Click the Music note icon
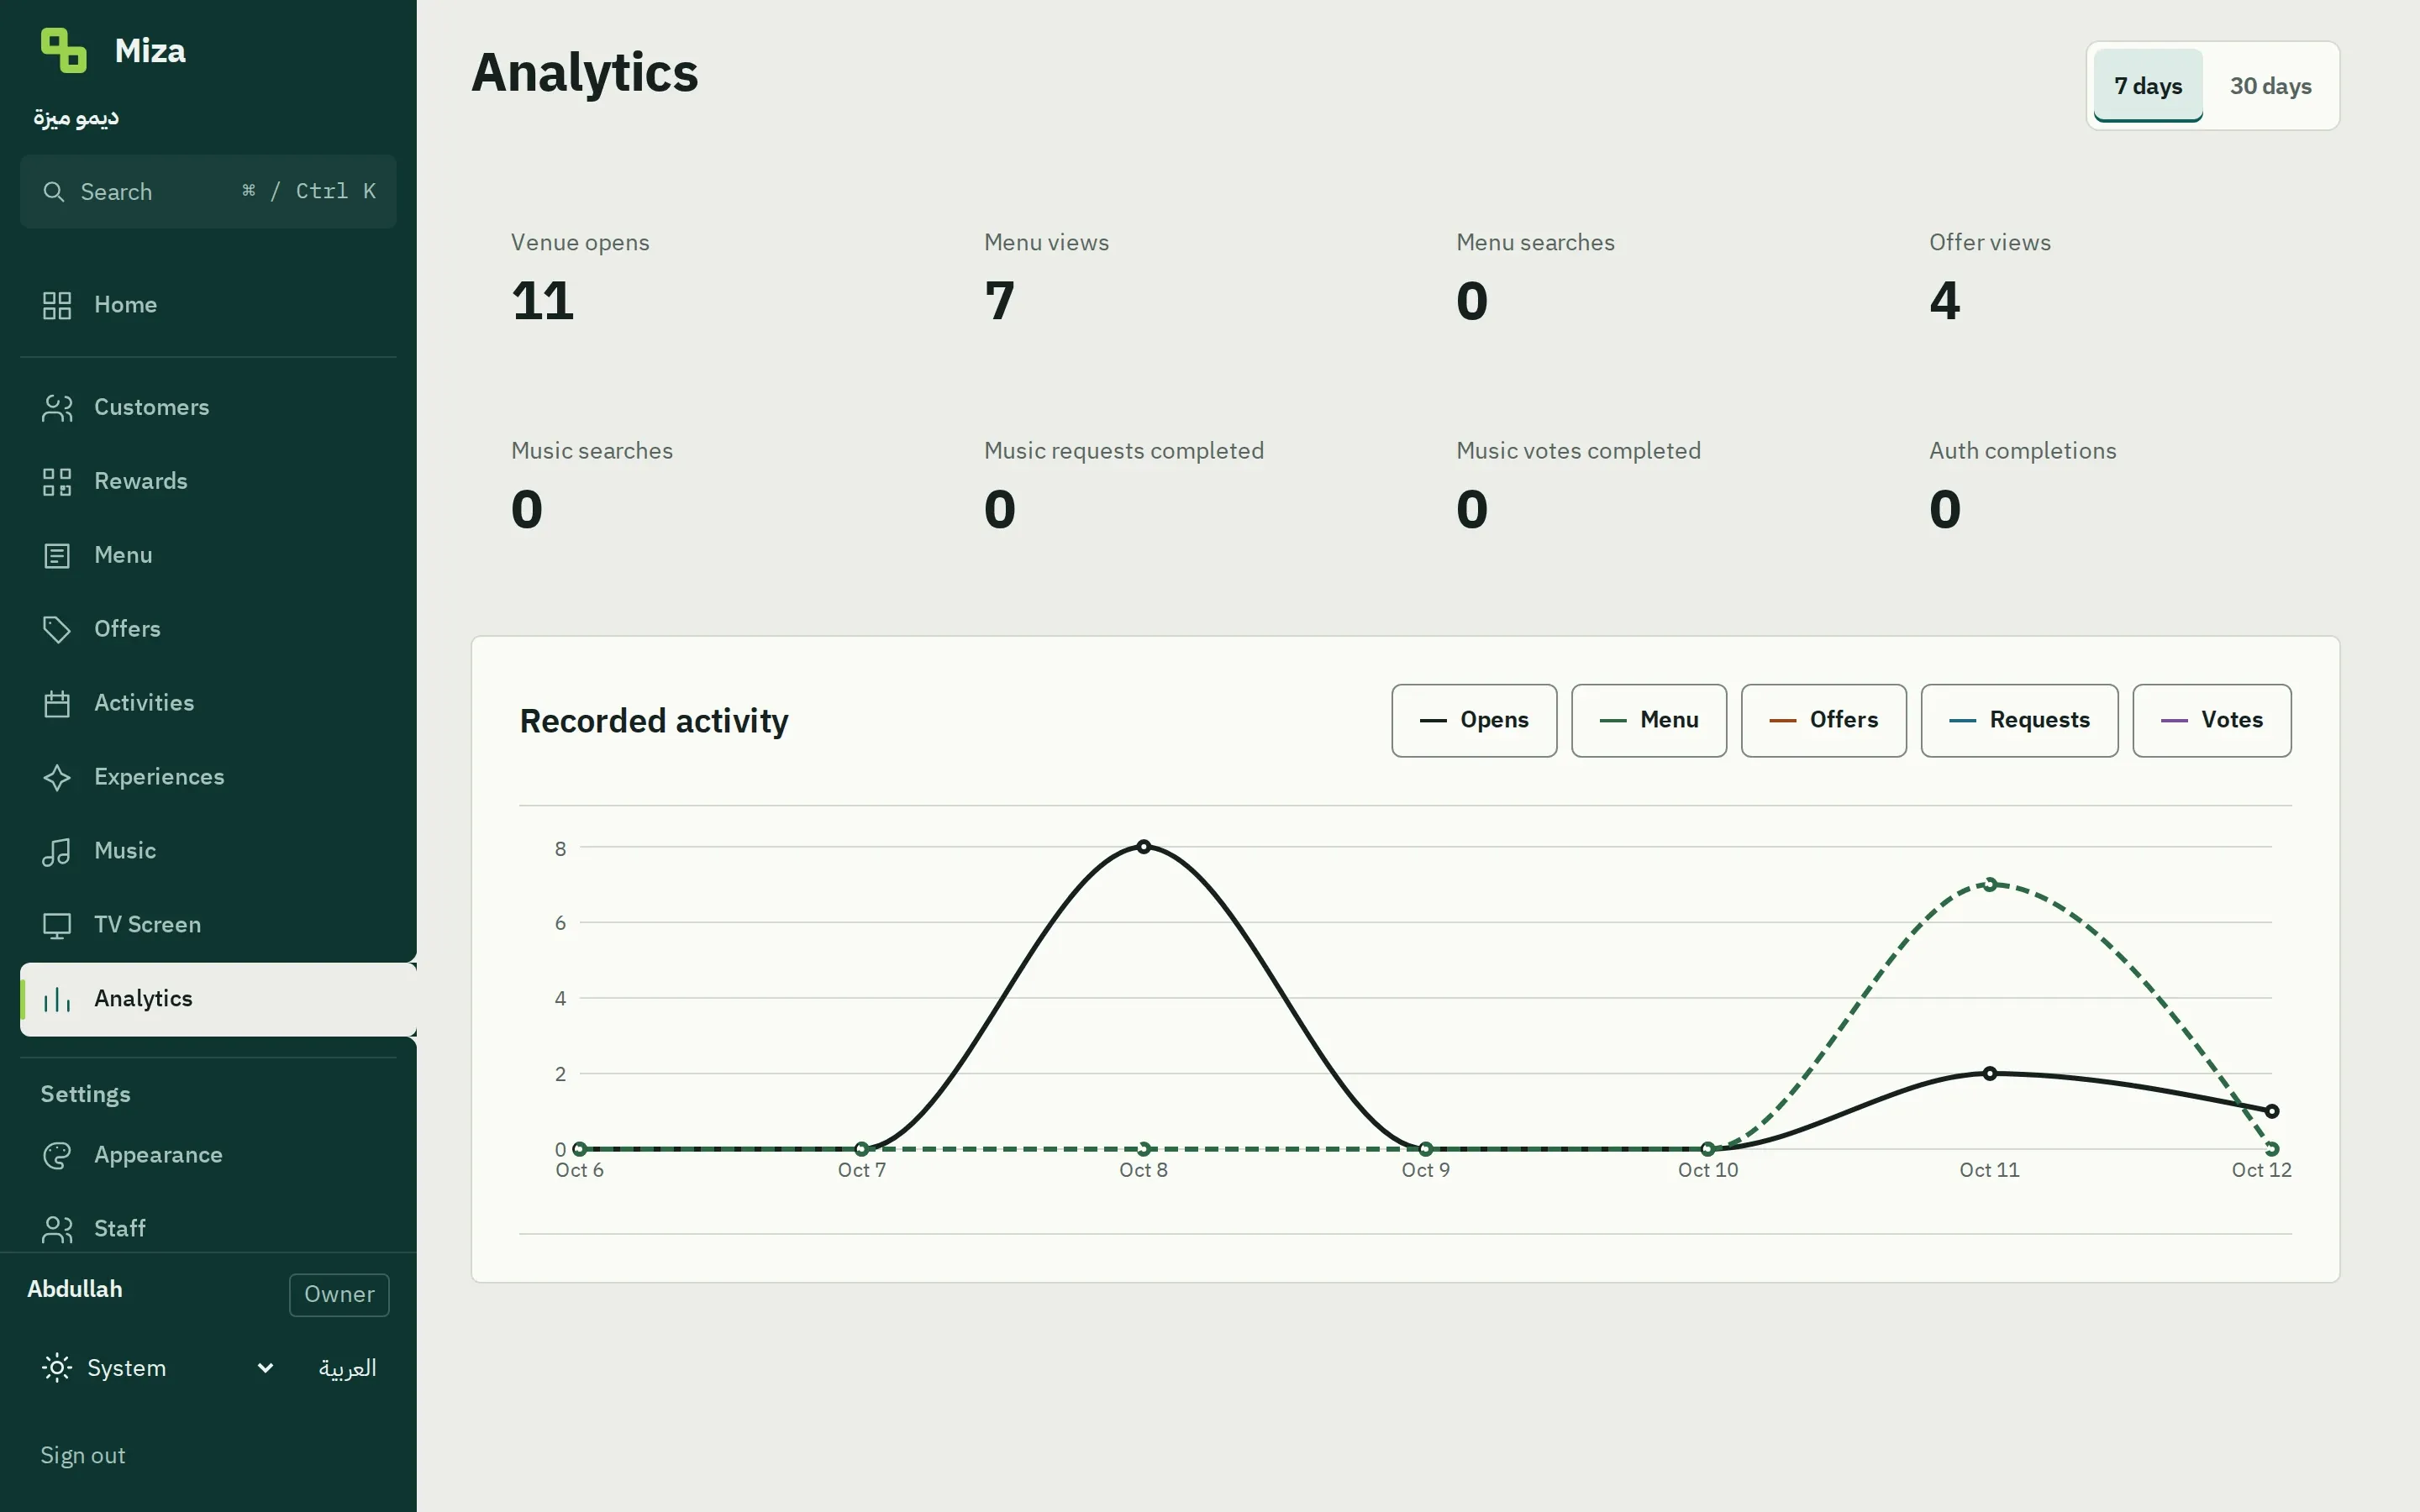Image resolution: width=2420 pixels, height=1512 pixels. click(57, 852)
